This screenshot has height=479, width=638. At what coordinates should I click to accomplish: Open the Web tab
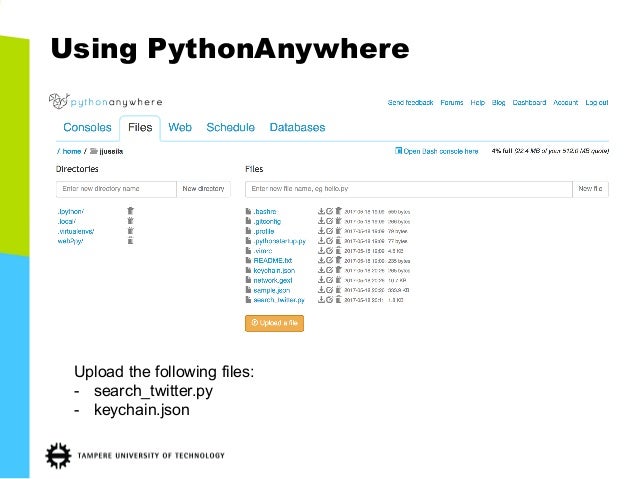180,127
